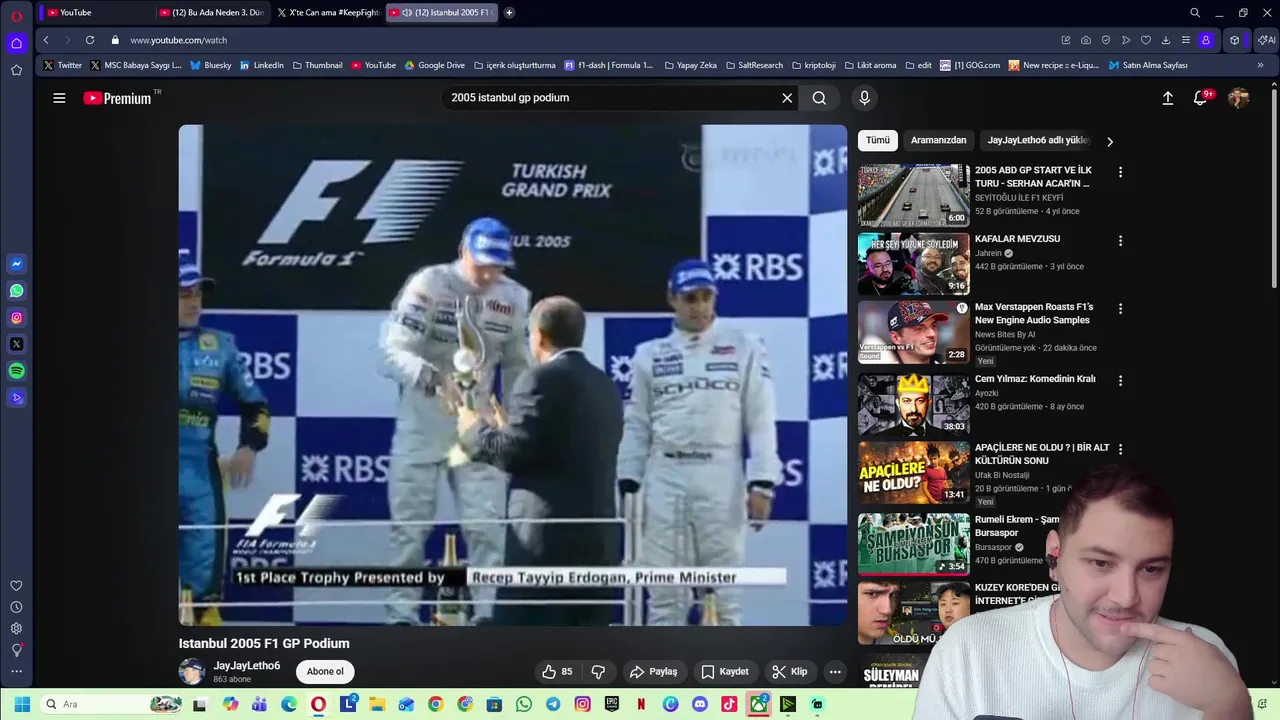This screenshot has height=720, width=1280.
Task: Go to YouTube Premium home logo
Action: pos(117,98)
